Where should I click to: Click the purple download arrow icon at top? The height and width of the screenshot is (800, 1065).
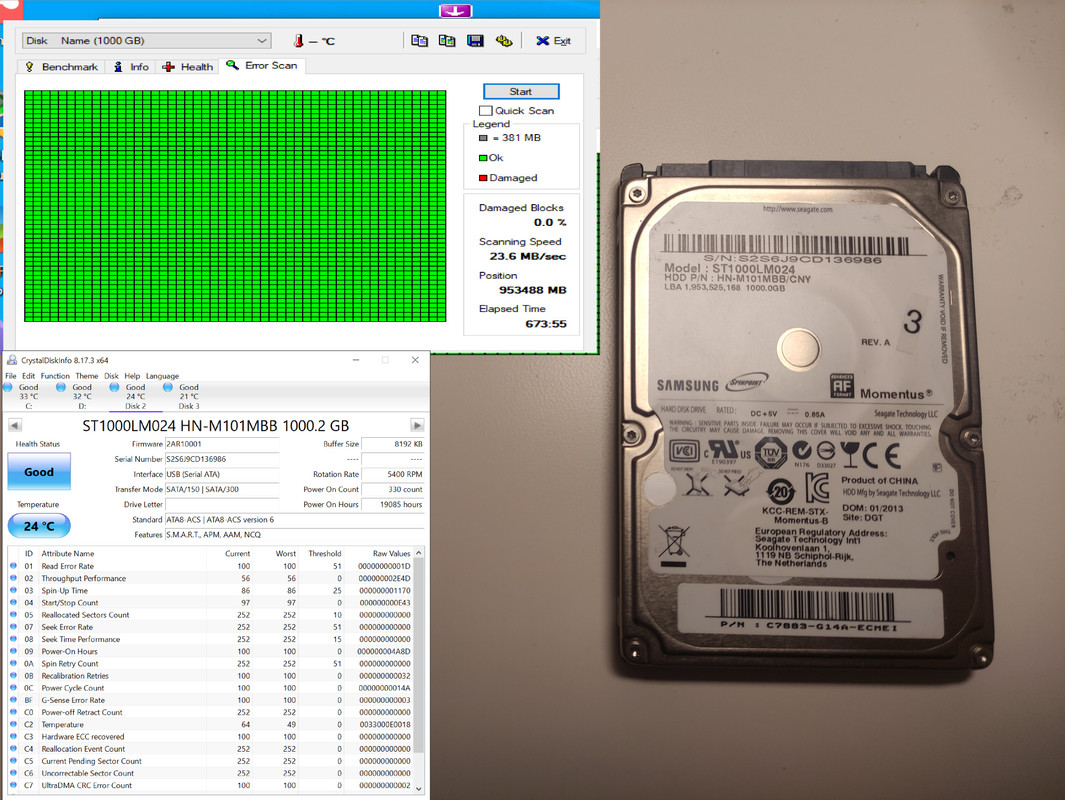(x=455, y=11)
